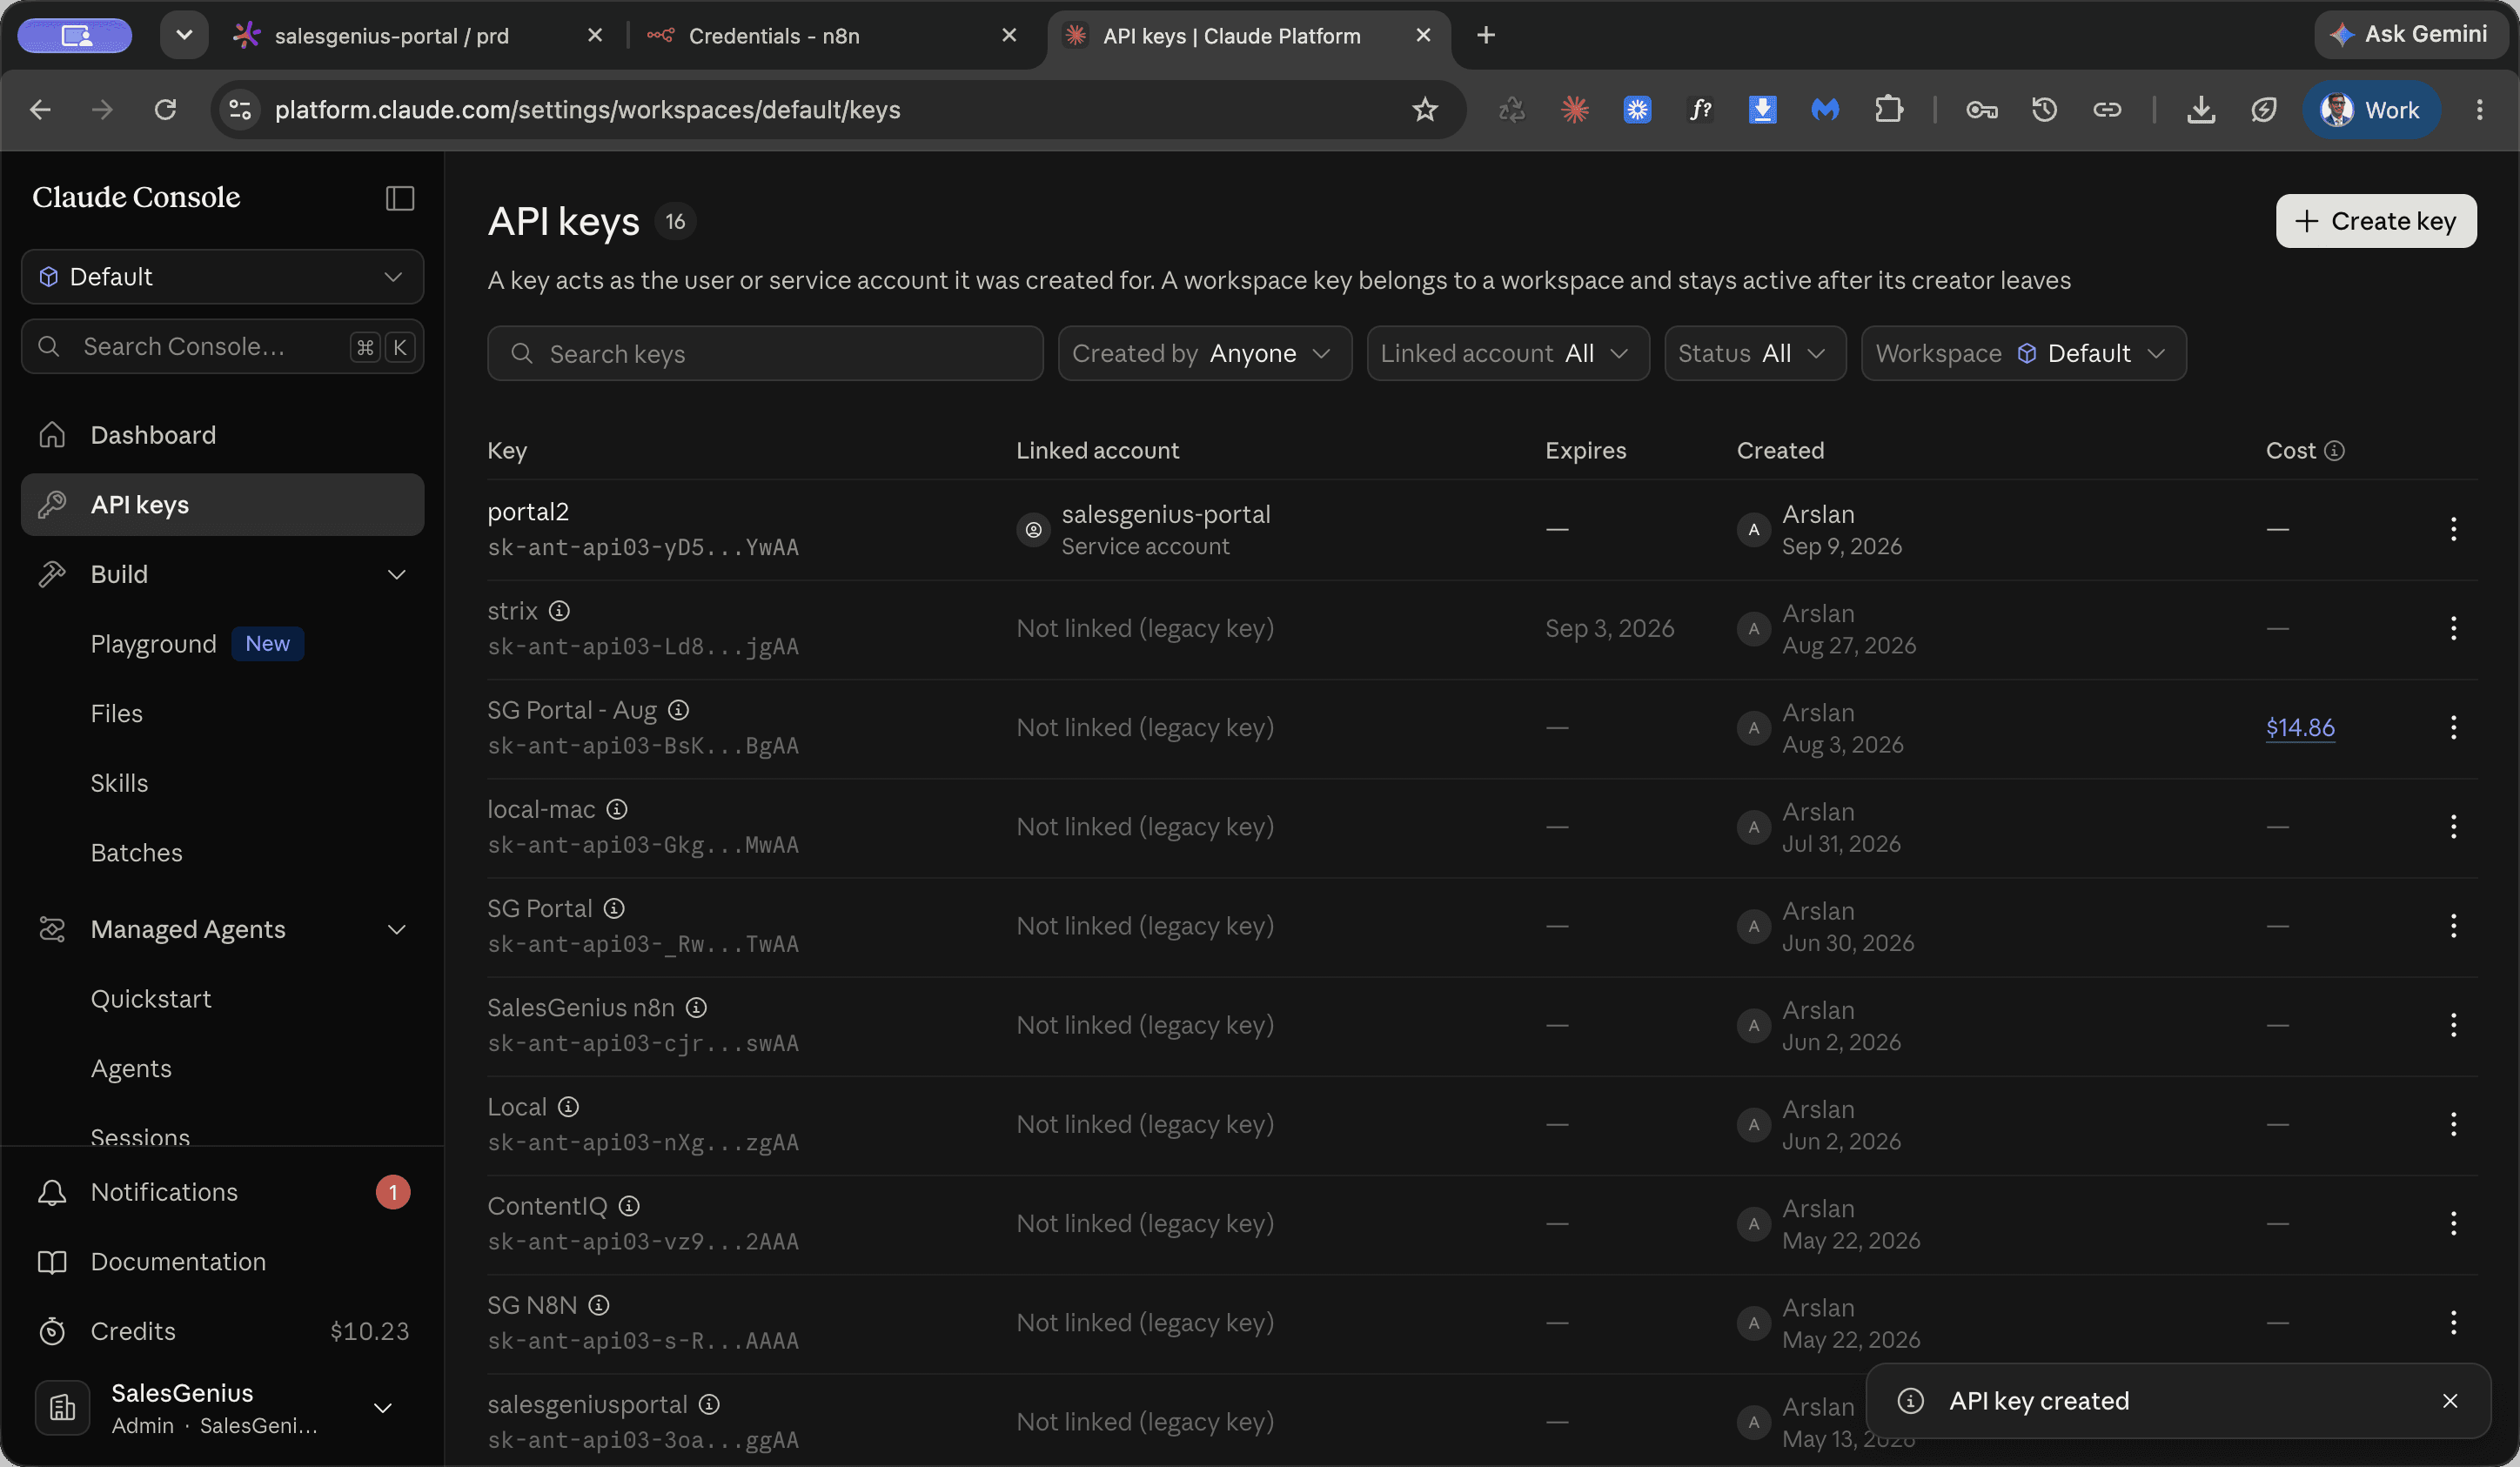Click the Expires column header
Screen dimensions: 2520x1467
[x=1585, y=450]
